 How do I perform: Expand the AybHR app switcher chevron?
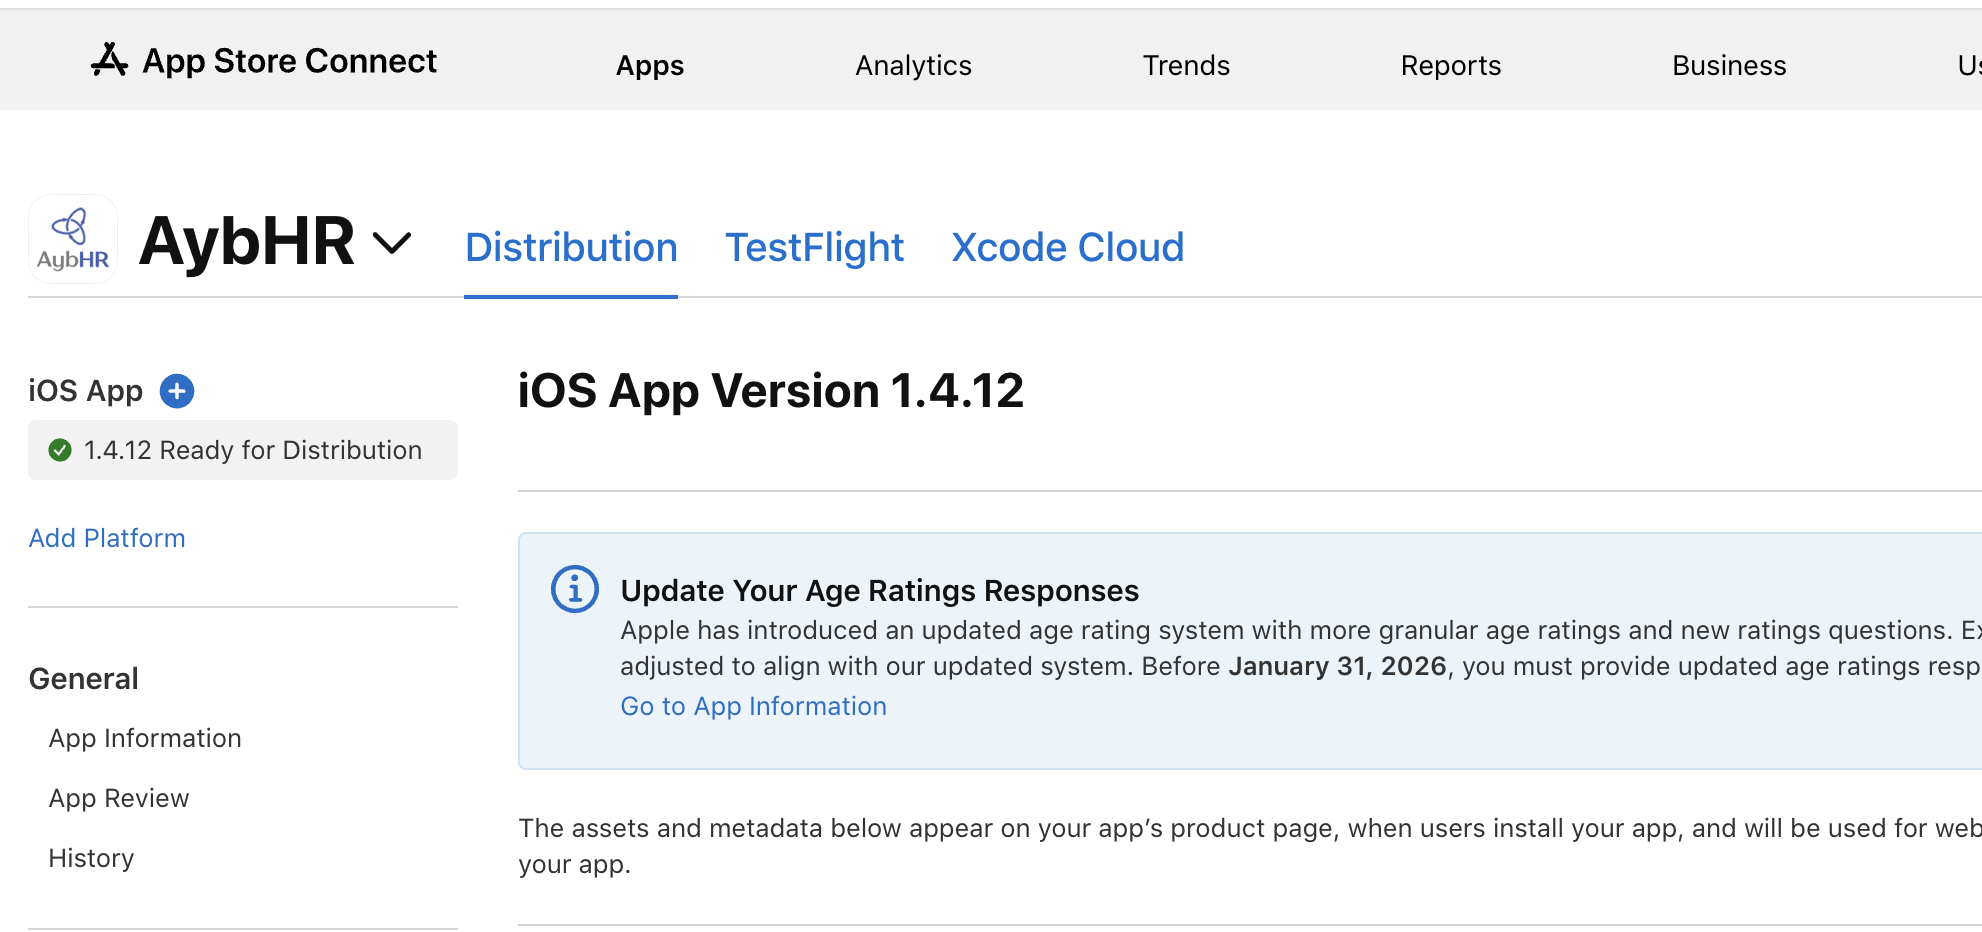[392, 243]
